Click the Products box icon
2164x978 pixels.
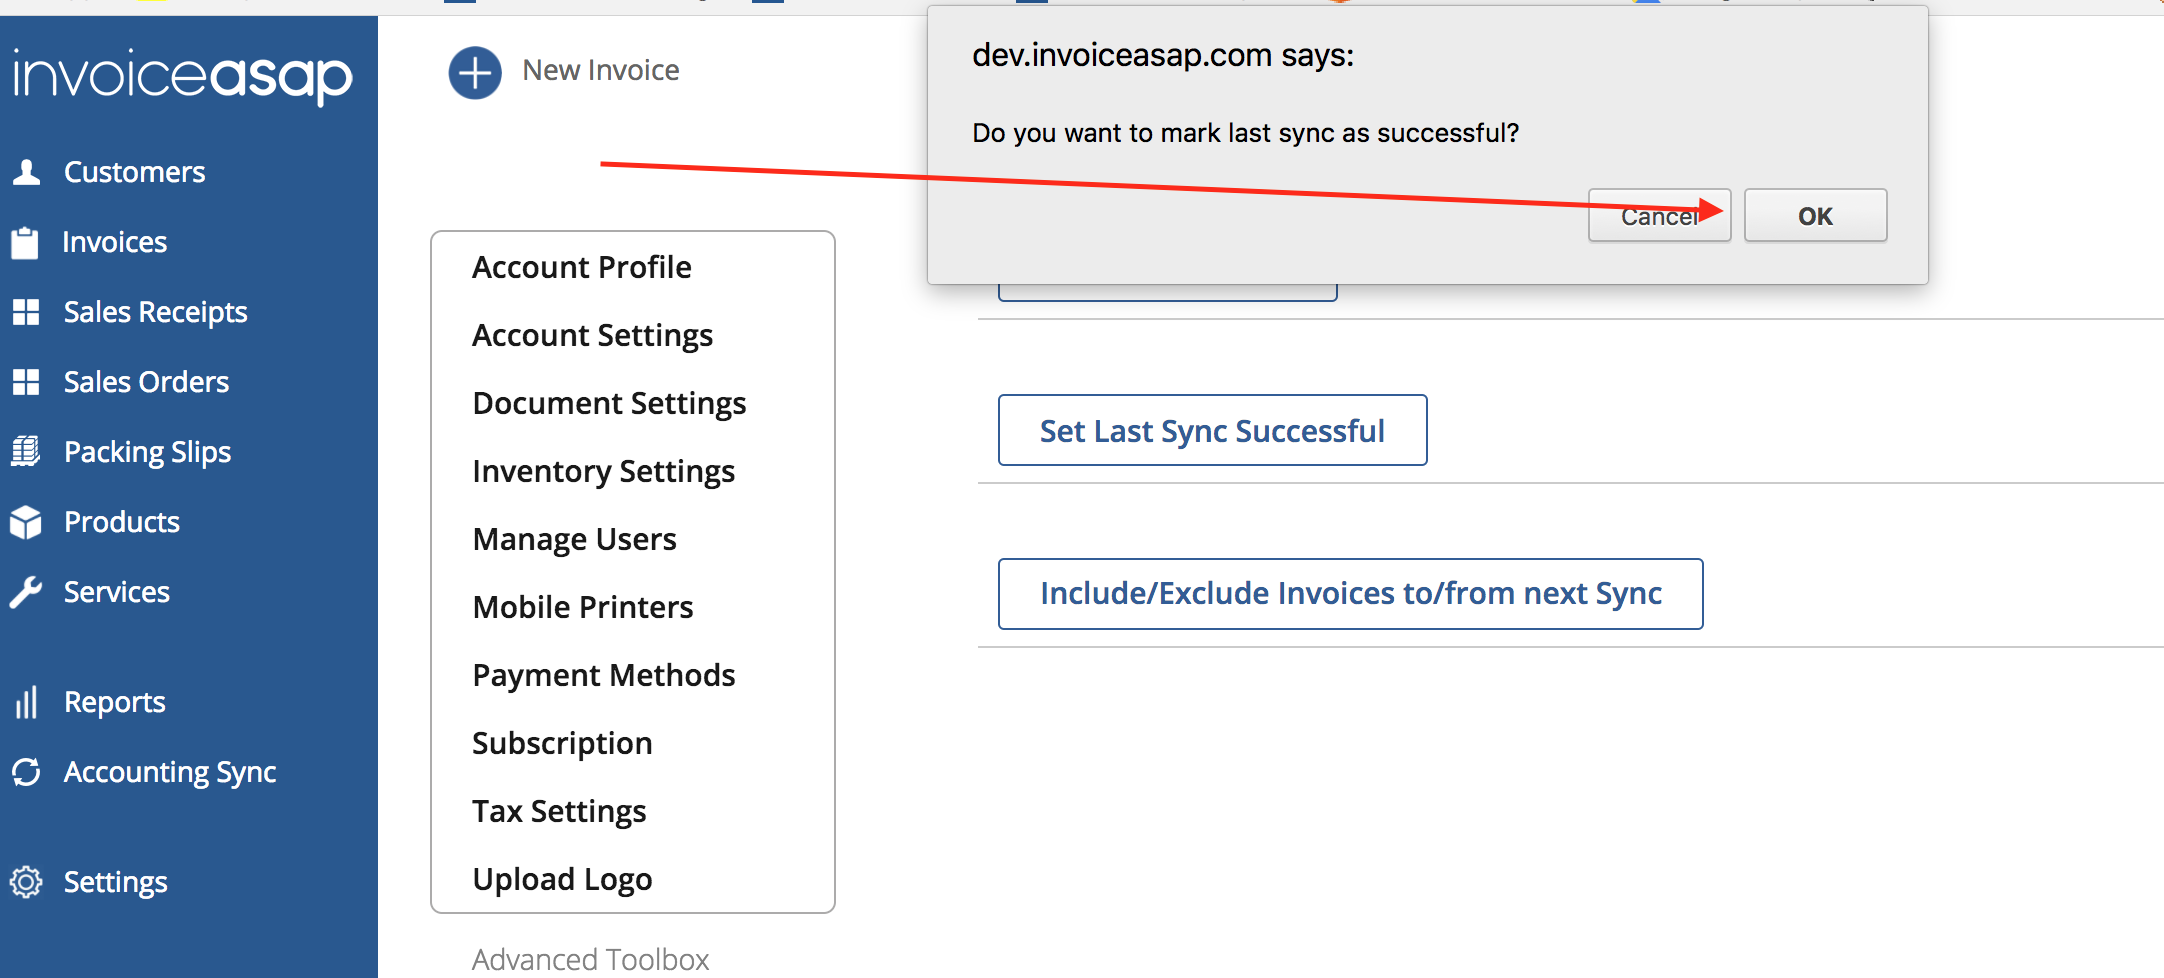pos(26,522)
